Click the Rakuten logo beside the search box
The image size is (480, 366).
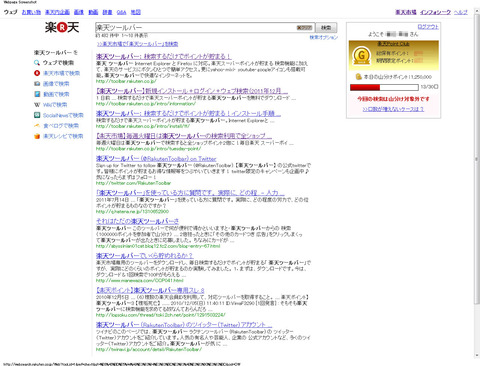[62, 27]
